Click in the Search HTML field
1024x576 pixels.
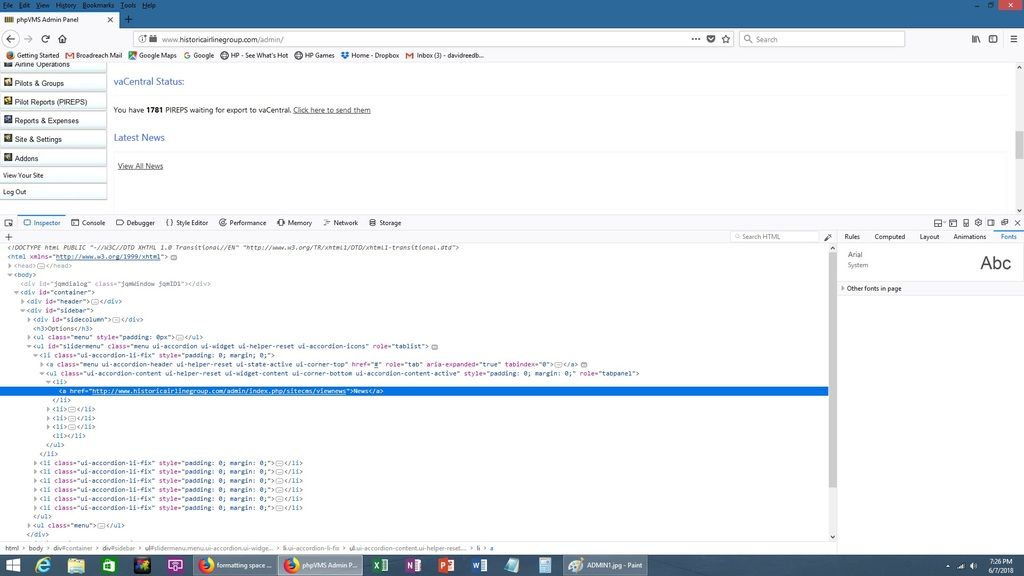778,237
